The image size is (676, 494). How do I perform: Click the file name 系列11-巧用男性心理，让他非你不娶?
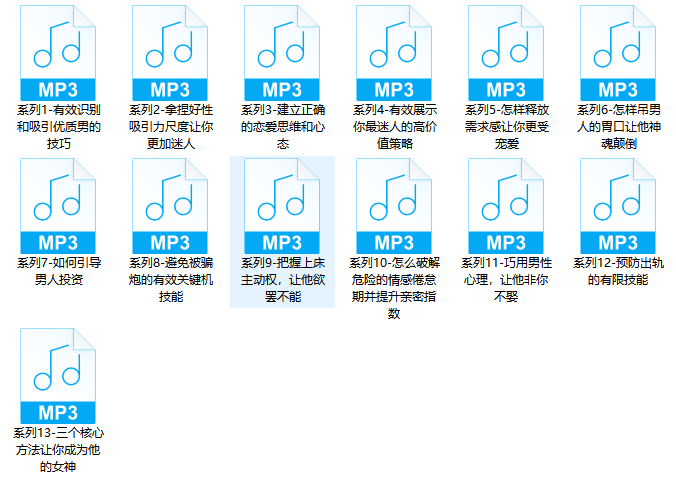click(x=506, y=280)
